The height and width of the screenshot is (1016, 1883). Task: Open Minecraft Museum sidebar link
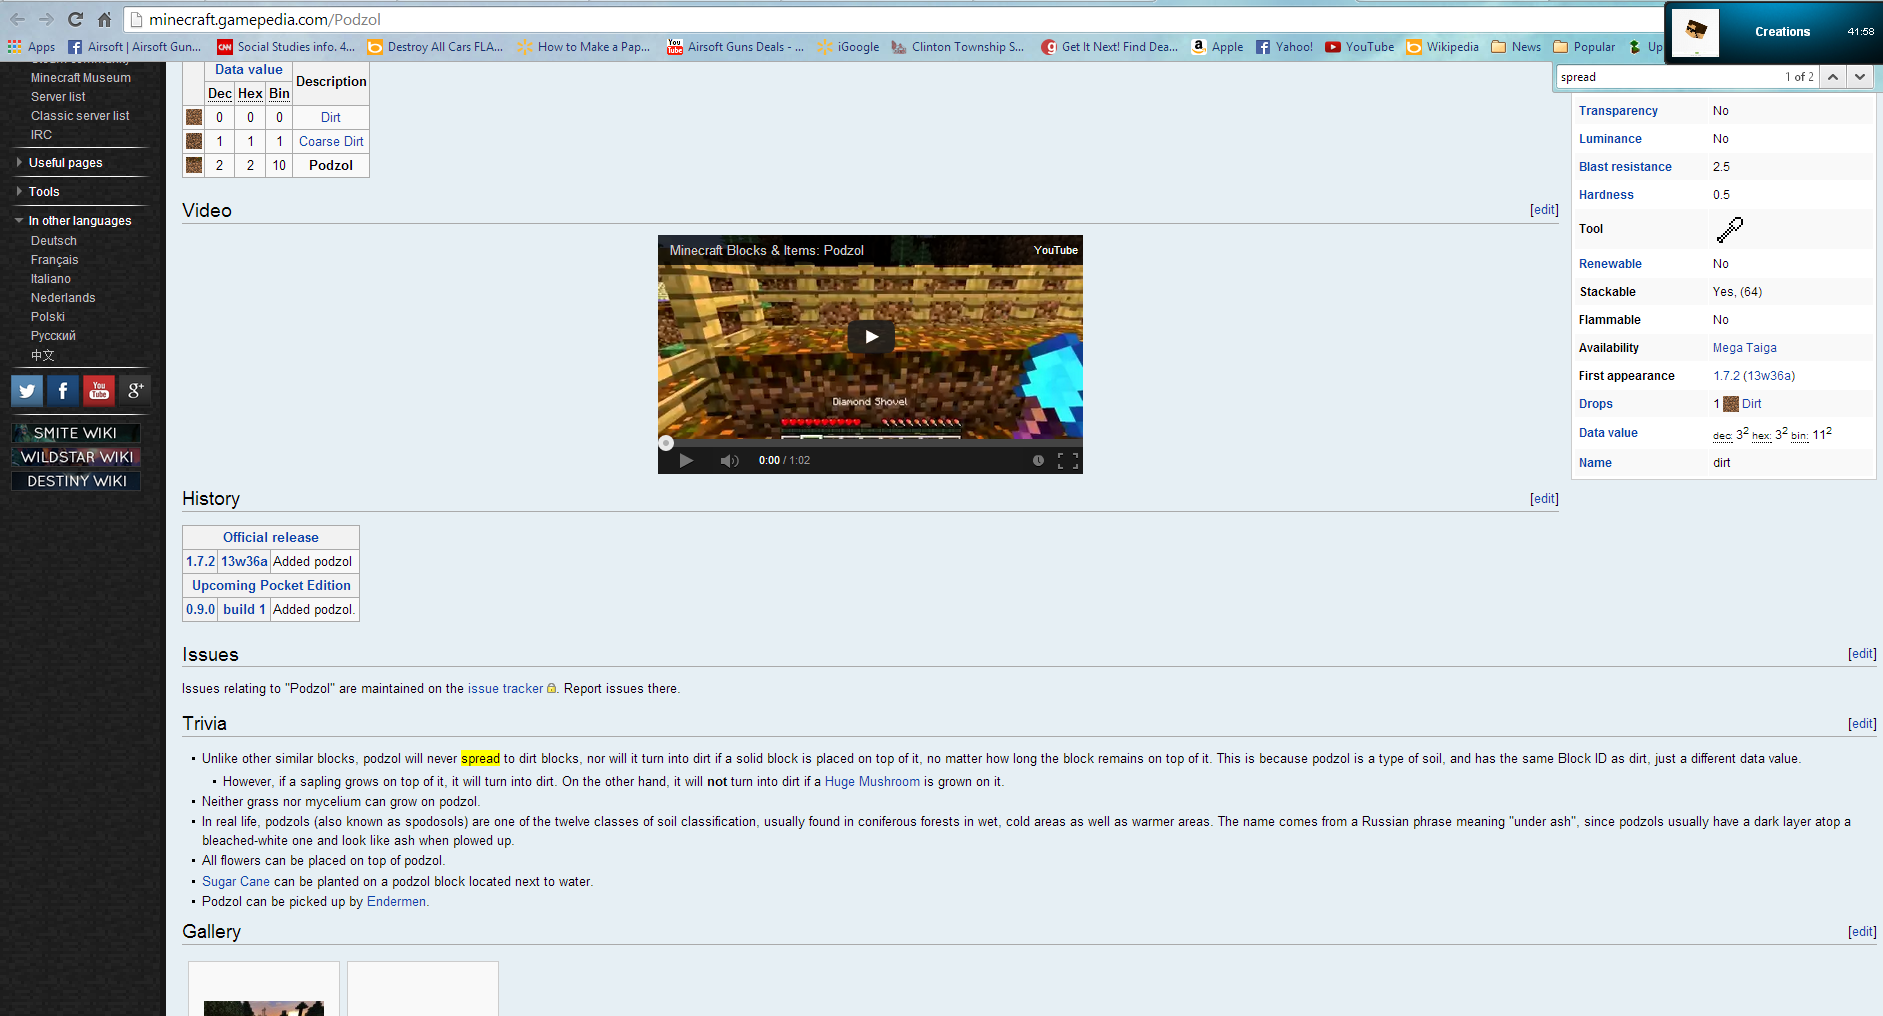pos(81,78)
